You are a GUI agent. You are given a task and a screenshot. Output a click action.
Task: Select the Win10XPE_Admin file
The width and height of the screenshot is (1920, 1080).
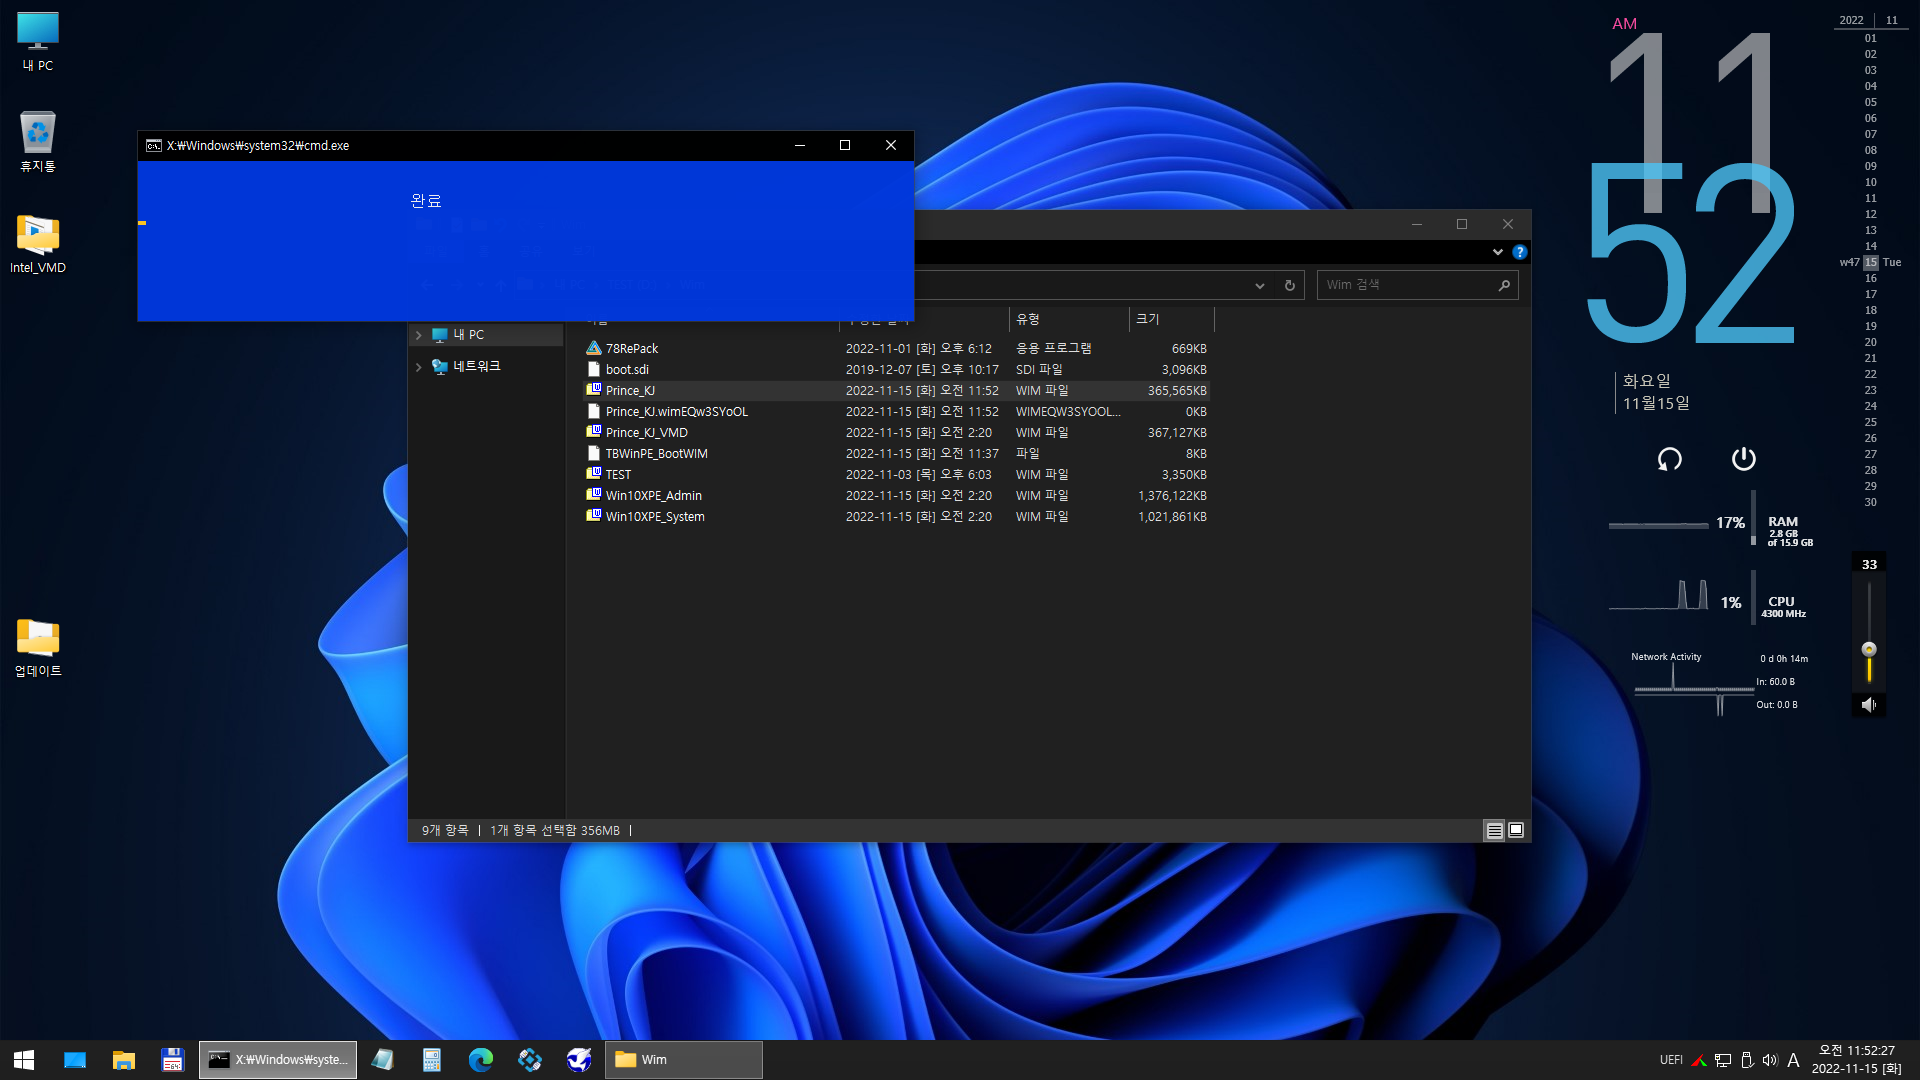[x=653, y=496]
